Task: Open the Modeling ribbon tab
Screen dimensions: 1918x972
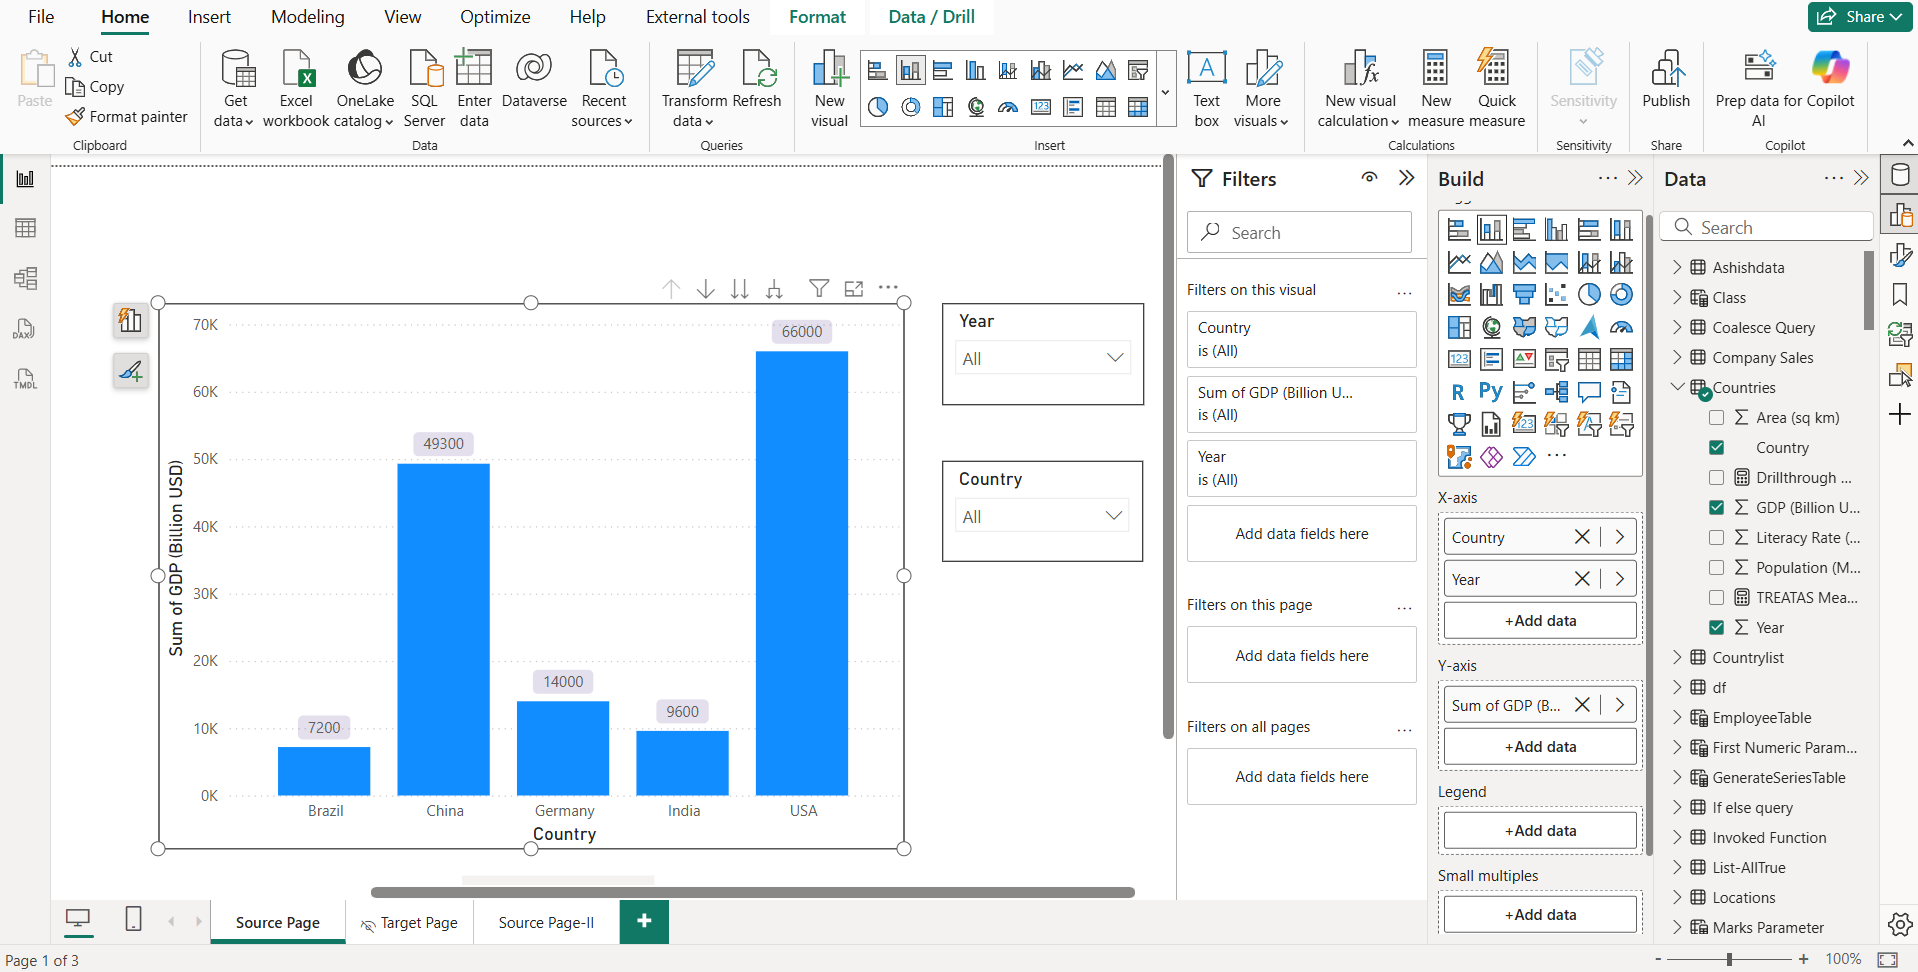Action: pos(306,17)
